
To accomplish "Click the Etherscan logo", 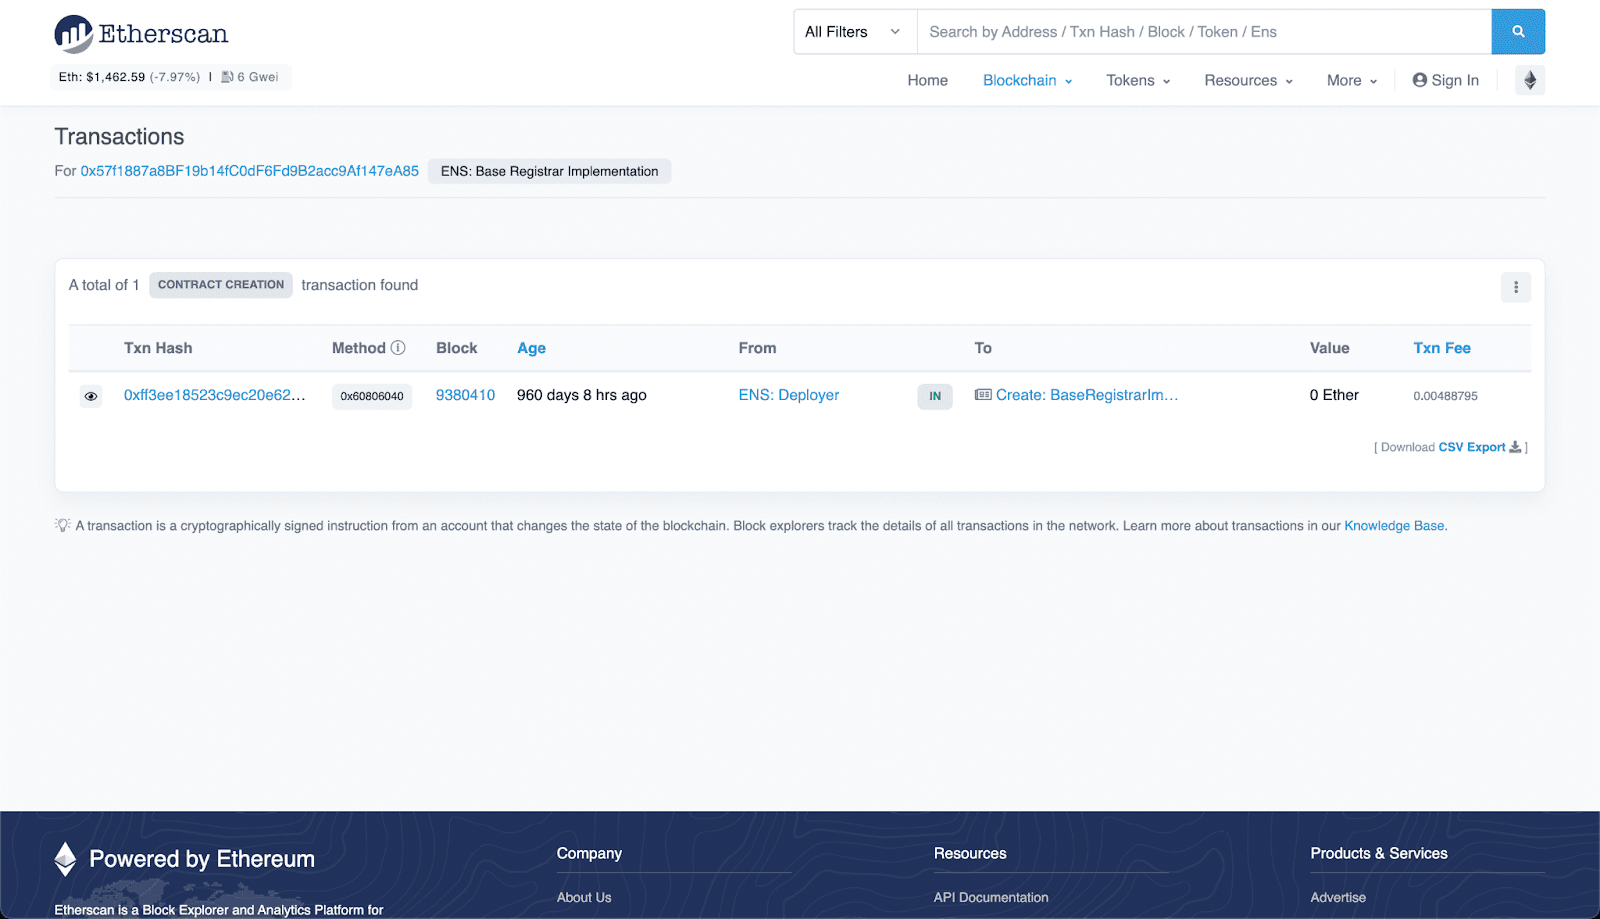I will [x=141, y=34].
